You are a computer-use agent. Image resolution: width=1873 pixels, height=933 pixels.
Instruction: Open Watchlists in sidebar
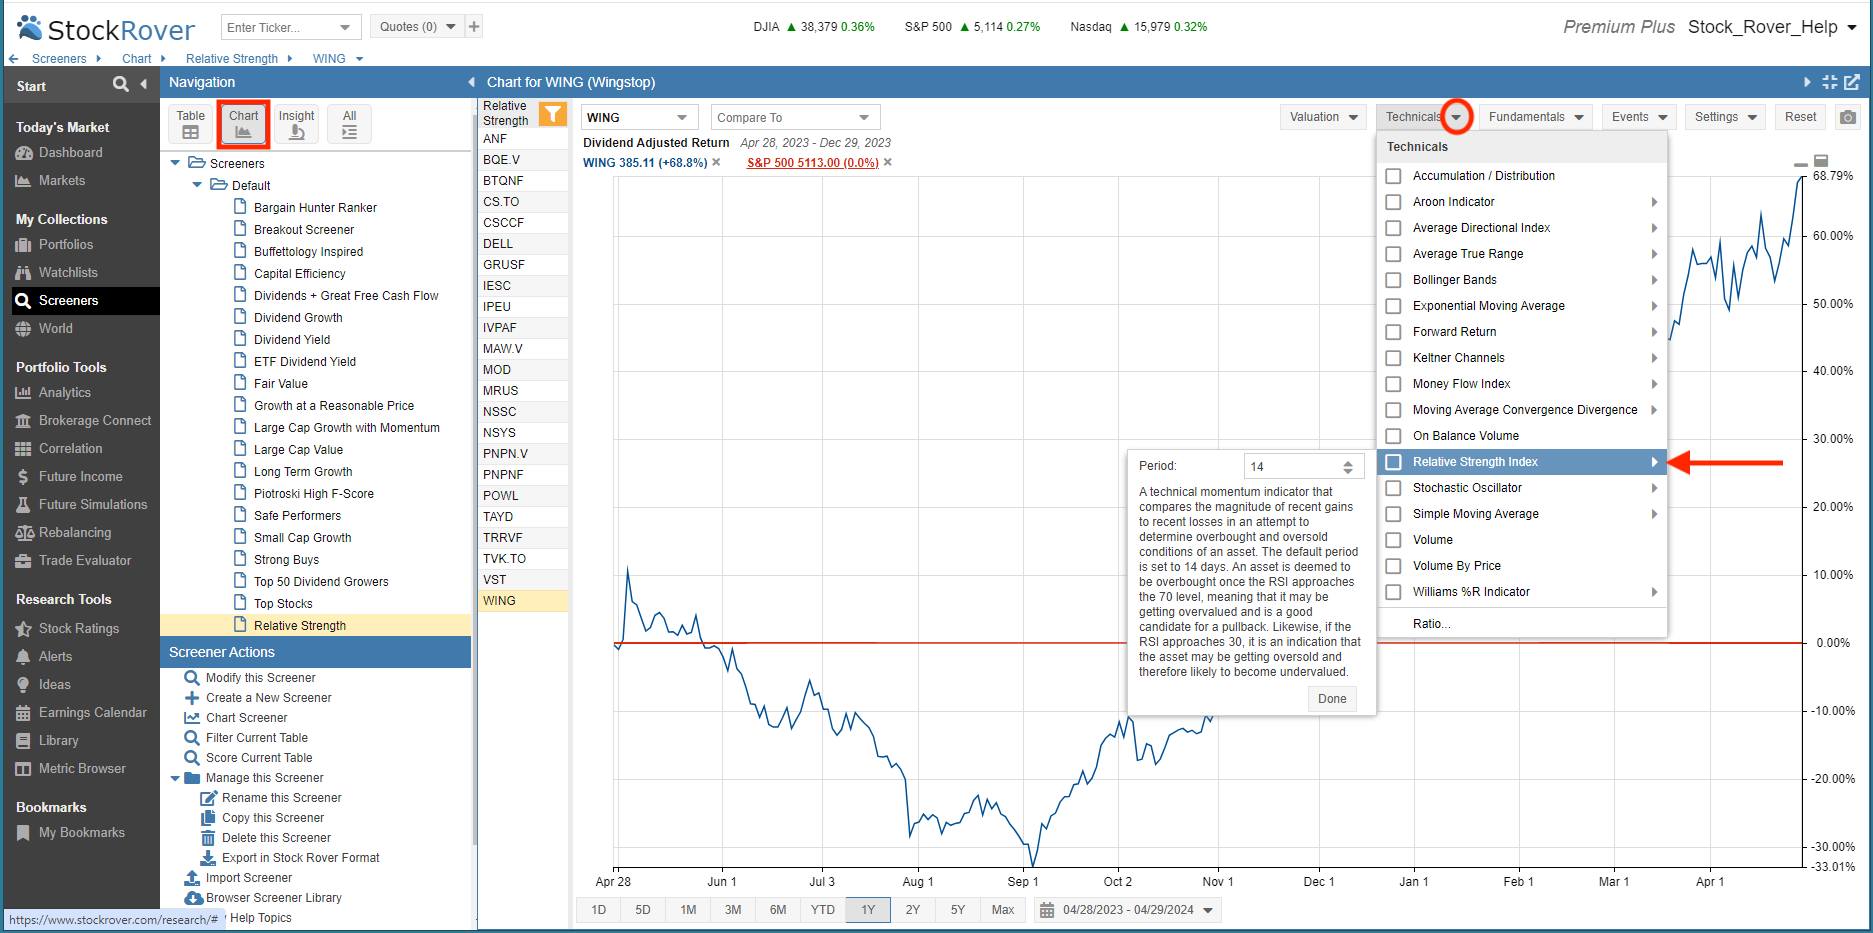coord(68,273)
